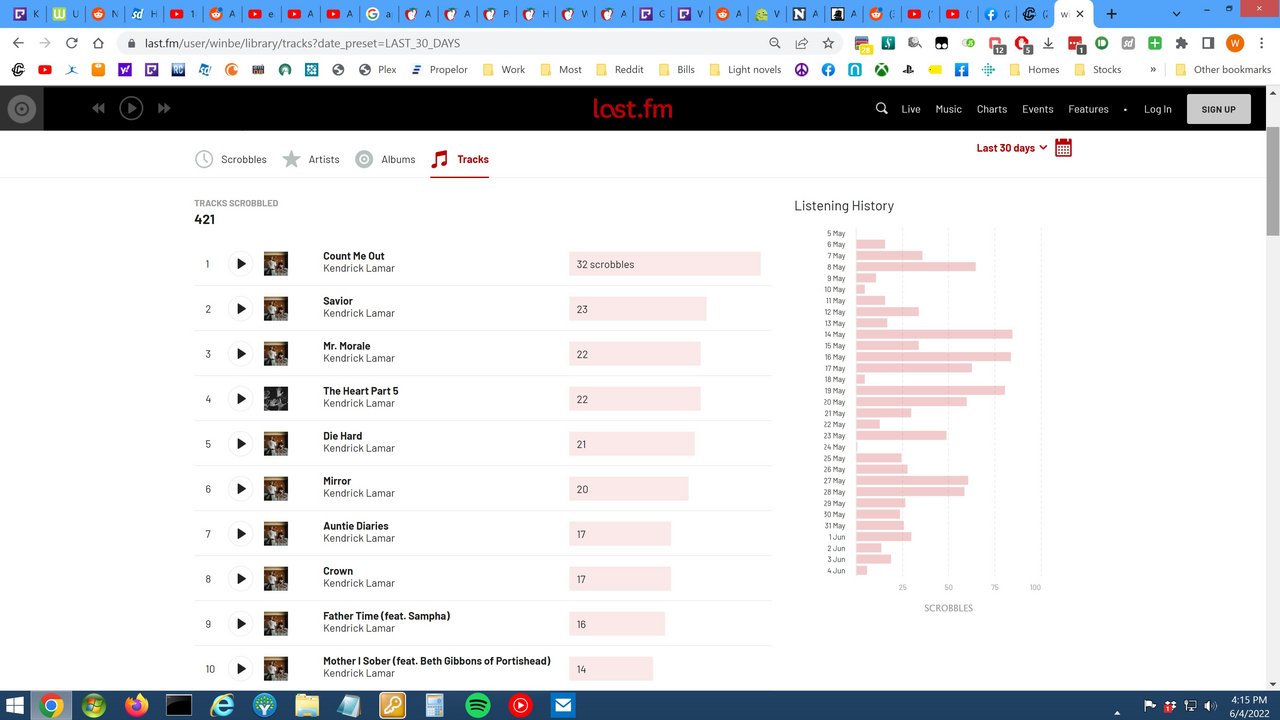
Task: Click the browser back arrow
Action: (x=18, y=43)
